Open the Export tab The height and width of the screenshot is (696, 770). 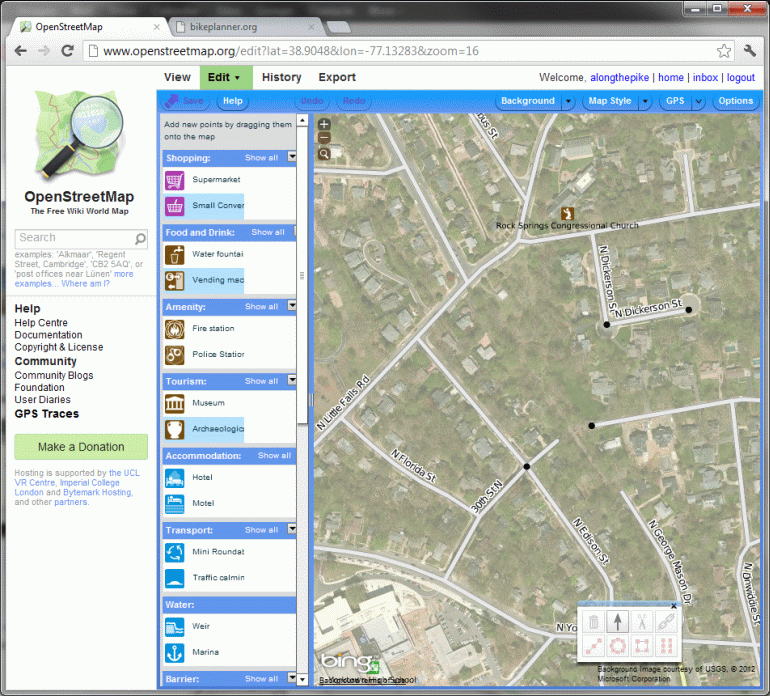click(337, 78)
